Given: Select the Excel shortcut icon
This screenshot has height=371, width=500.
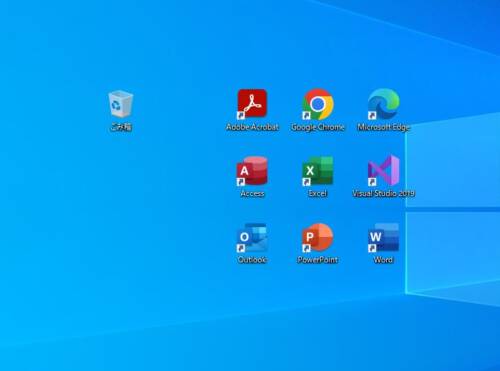Looking at the screenshot, I should 318,171.
